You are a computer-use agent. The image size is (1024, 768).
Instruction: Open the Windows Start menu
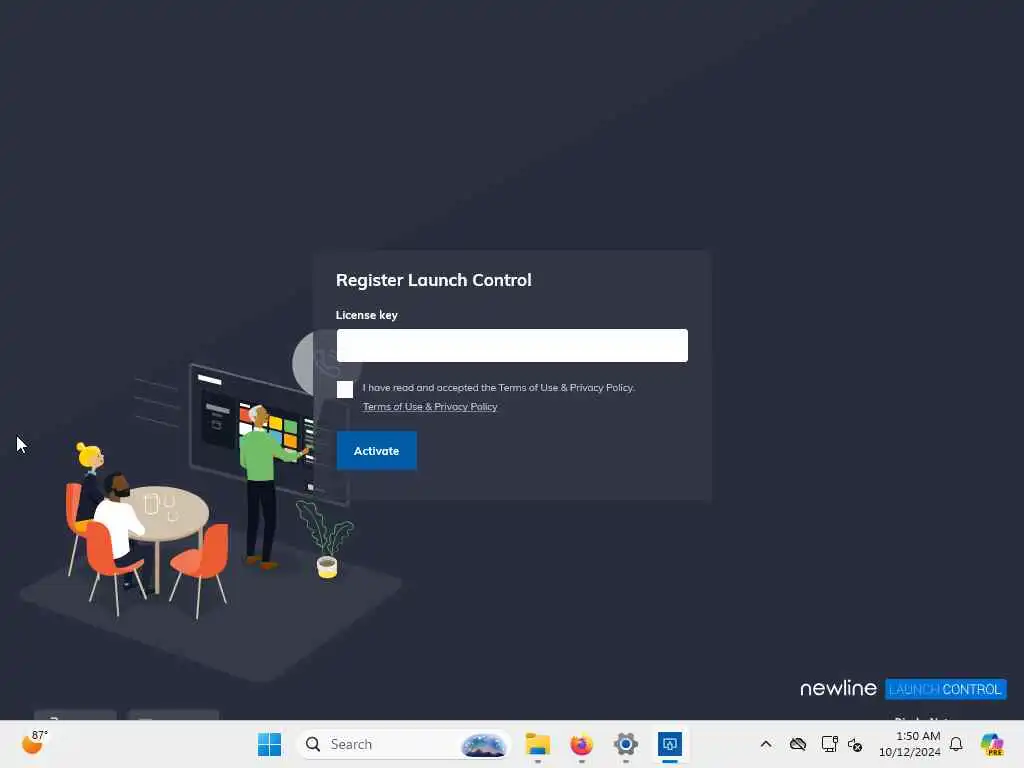coord(269,744)
